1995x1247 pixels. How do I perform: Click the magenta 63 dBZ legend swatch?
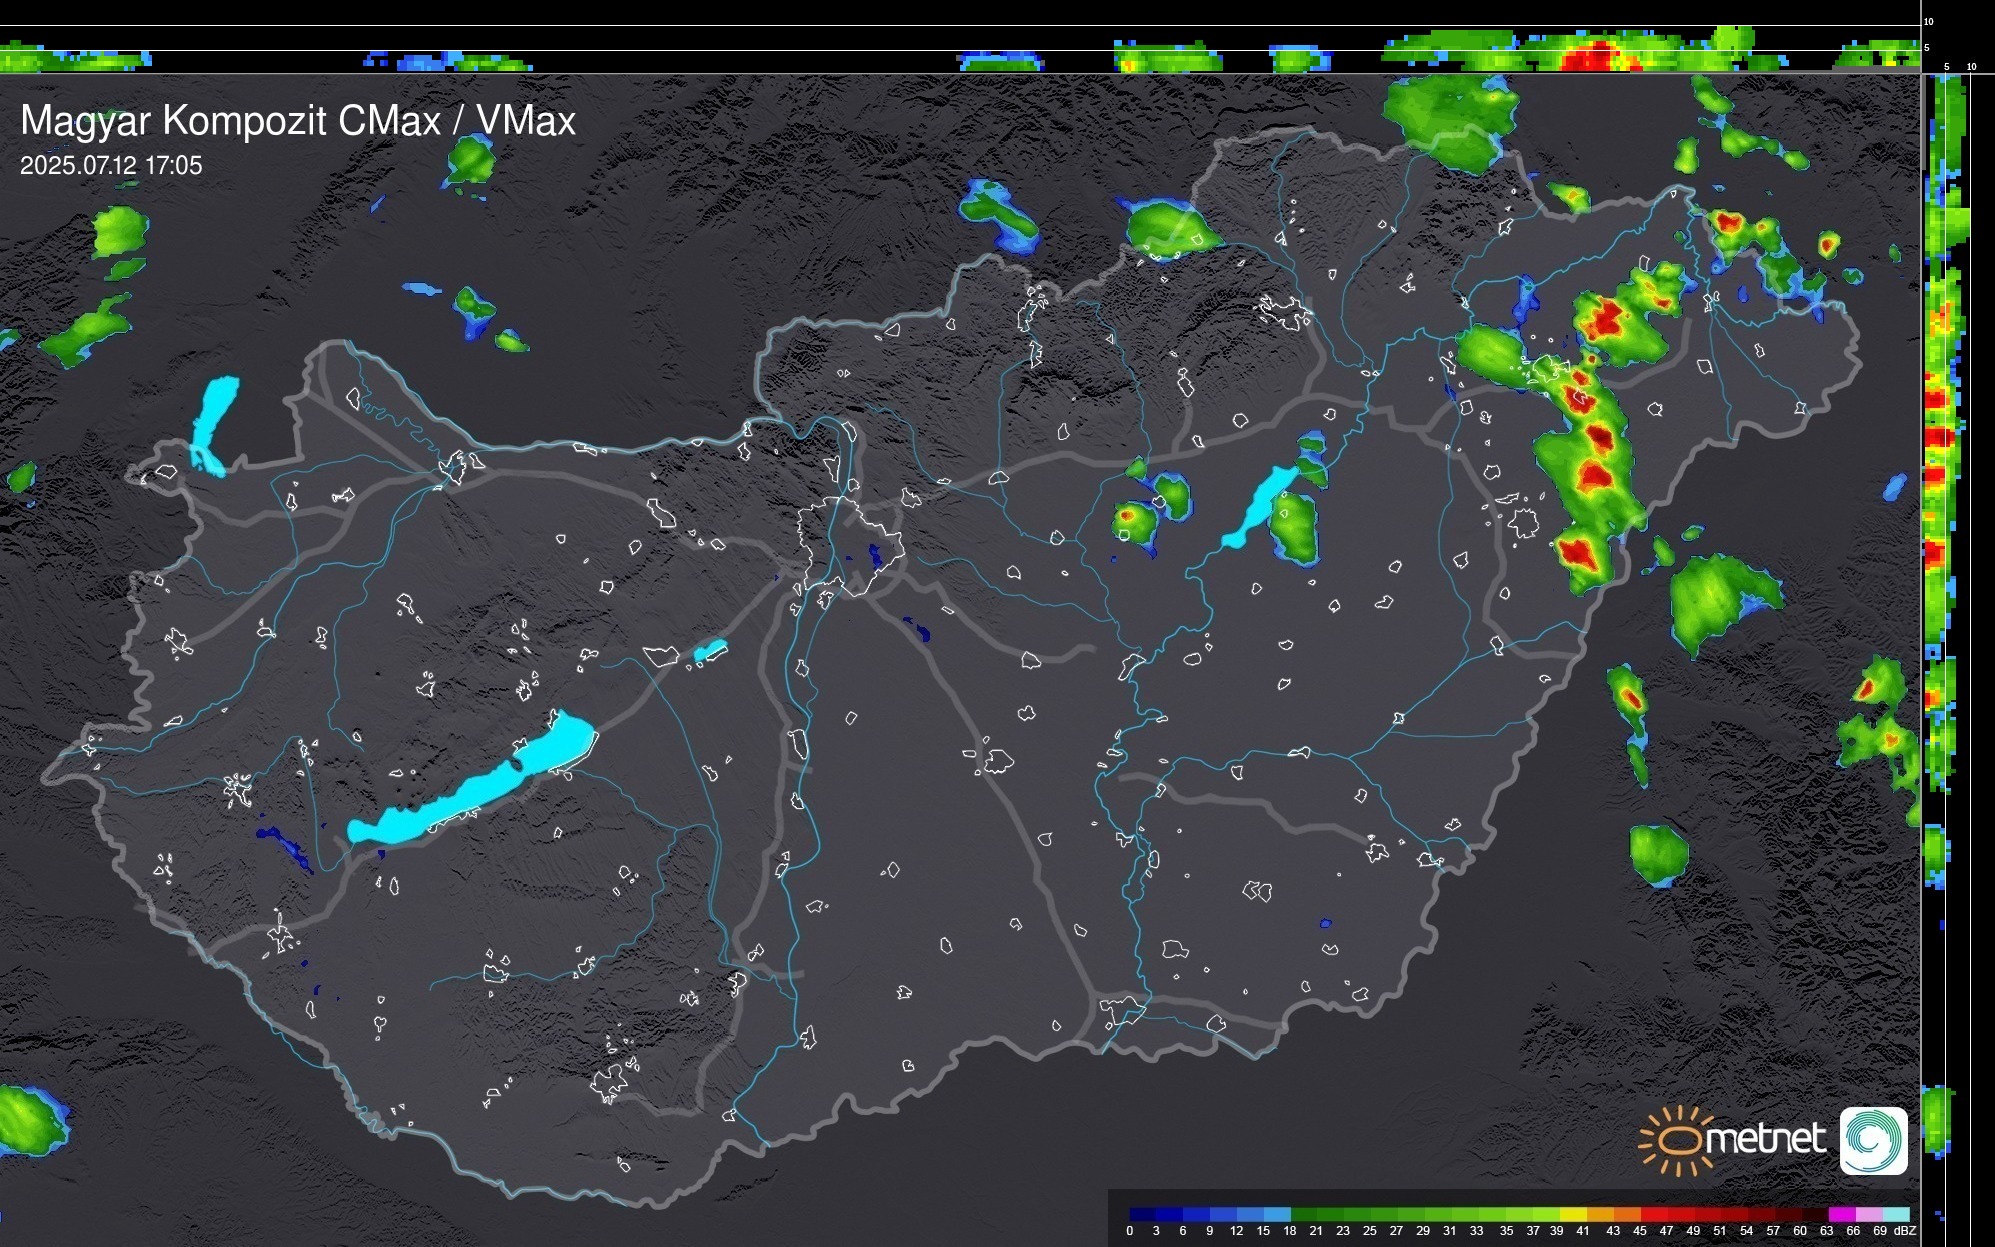tap(1840, 1214)
